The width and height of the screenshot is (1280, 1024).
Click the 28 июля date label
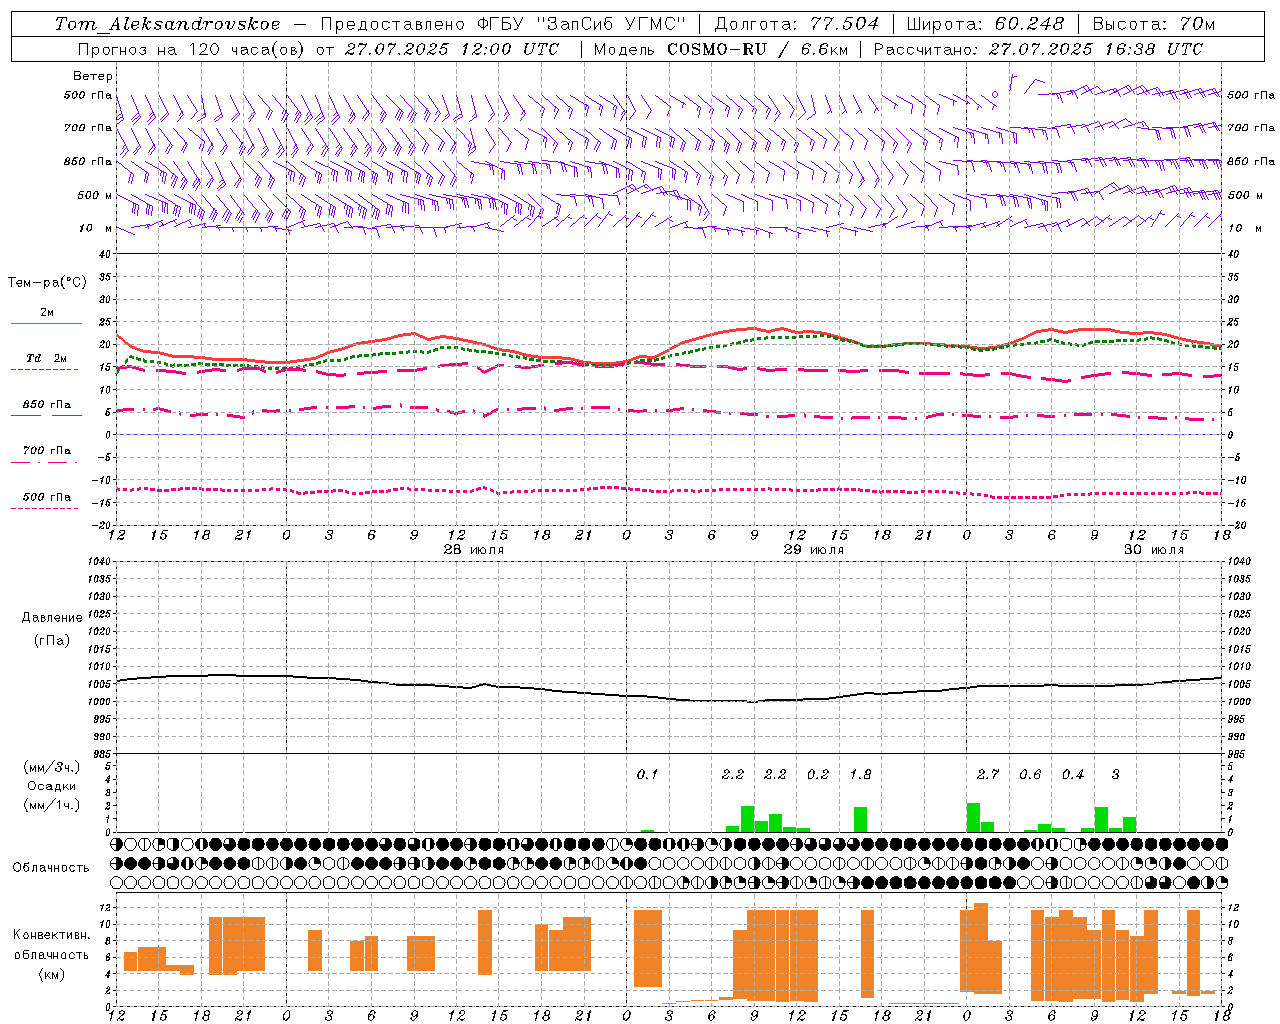pyautogui.click(x=474, y=550)
